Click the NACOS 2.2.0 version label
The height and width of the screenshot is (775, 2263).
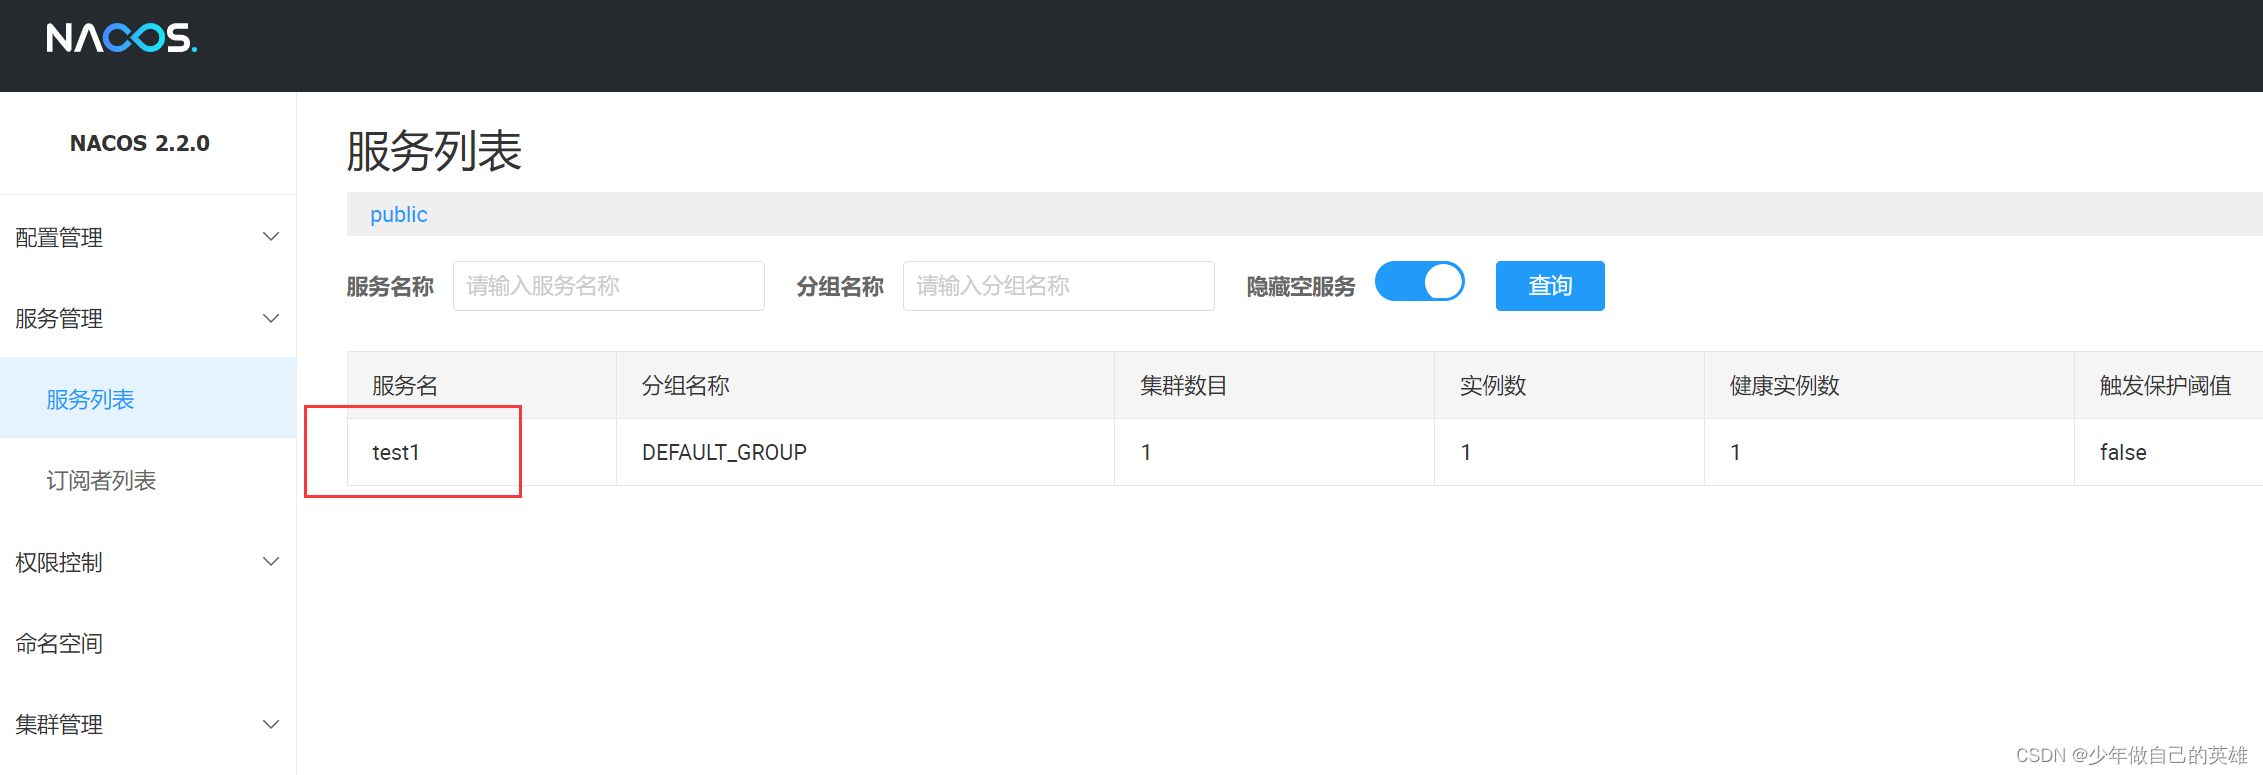coord(140,143)
